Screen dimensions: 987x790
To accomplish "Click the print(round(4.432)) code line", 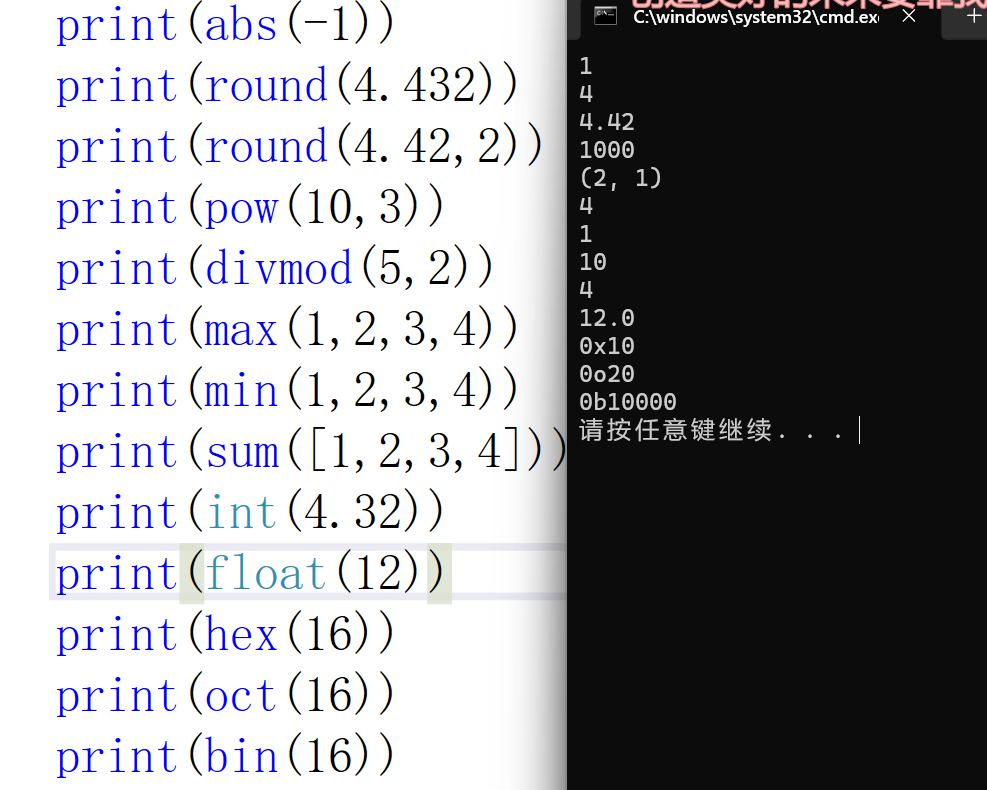I will pyautogui.click(x=287, y=85).
